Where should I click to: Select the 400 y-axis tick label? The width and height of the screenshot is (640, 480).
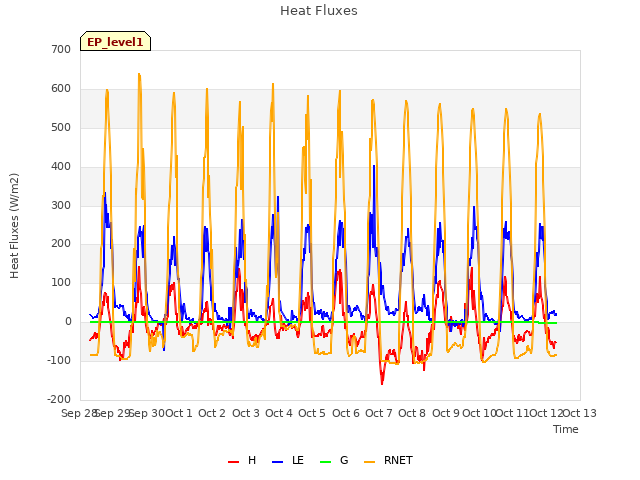tap(61, 166)
